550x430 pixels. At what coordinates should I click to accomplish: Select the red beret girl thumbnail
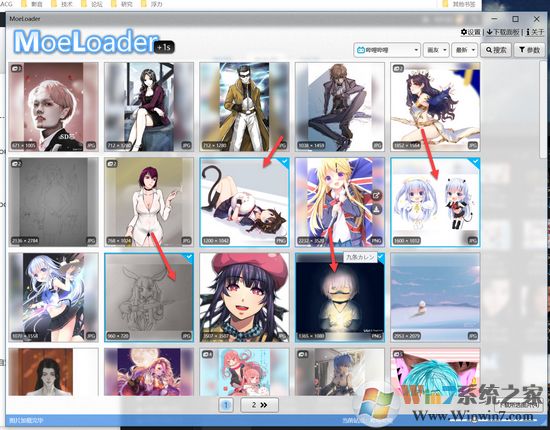point(244,297)
